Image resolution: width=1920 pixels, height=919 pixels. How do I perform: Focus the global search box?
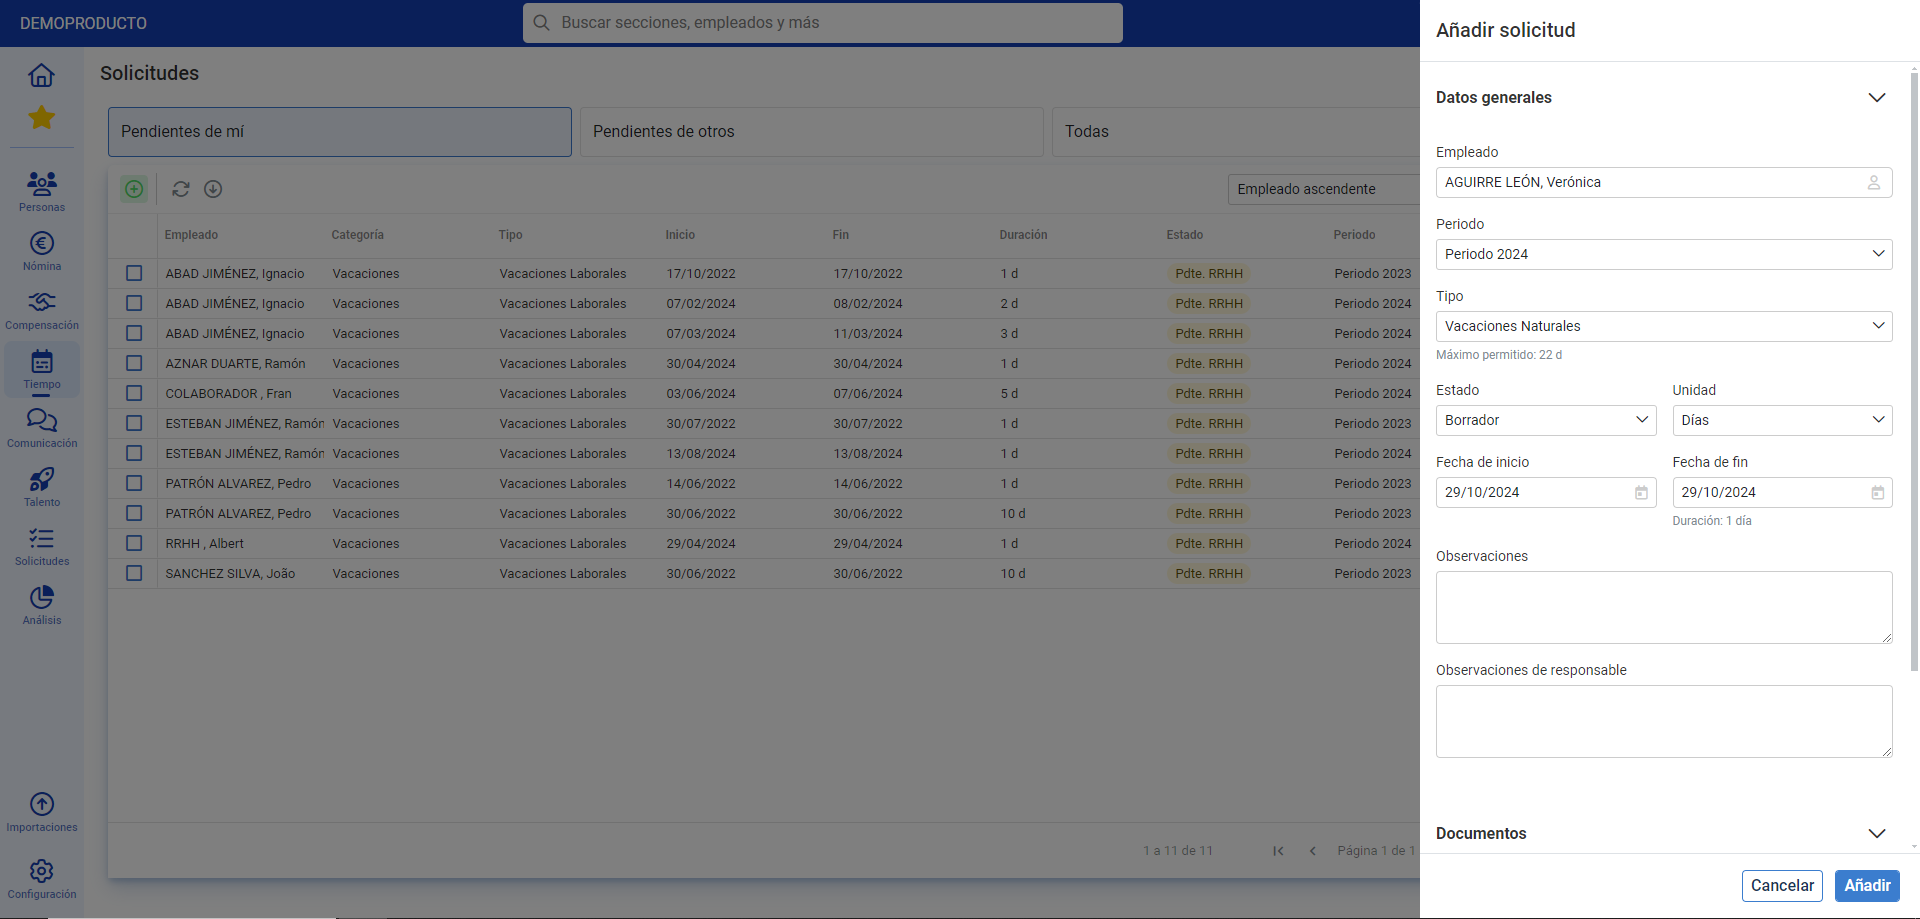point(822,22)
